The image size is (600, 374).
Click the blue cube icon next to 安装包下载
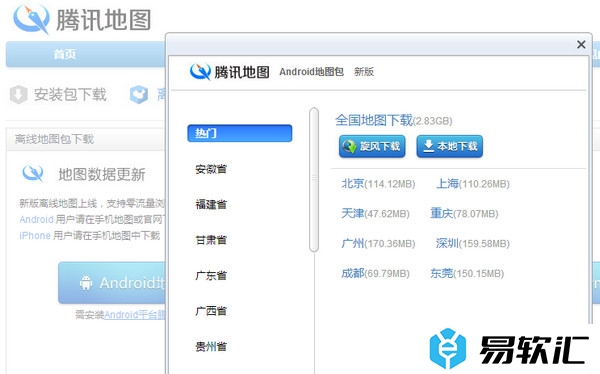pos(139,95)
